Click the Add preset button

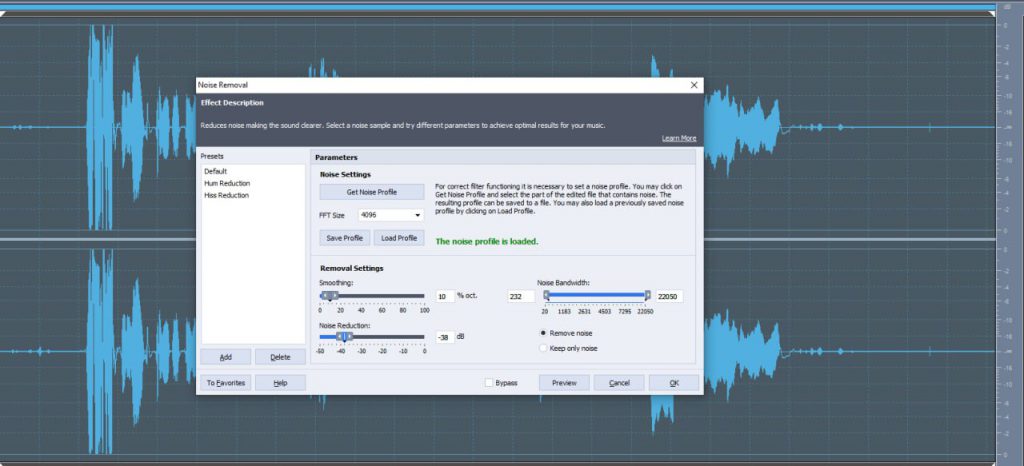coord(225,357)
